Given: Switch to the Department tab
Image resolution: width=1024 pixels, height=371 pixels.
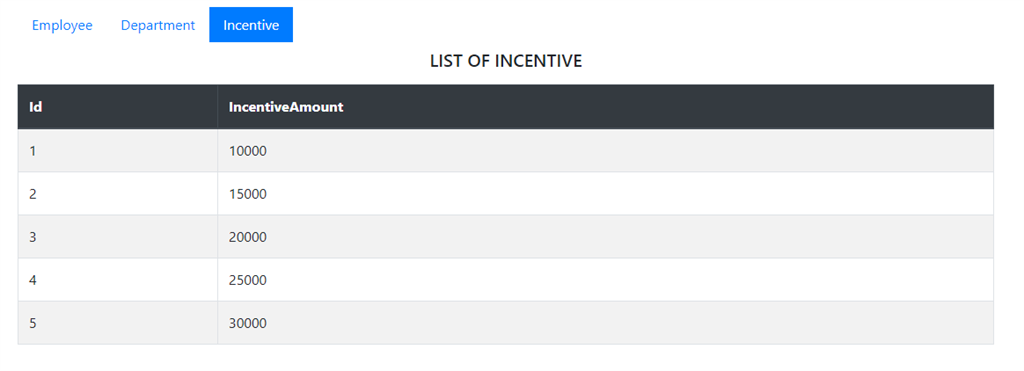Looking at the screenshot, I should [x=158, y=25].
